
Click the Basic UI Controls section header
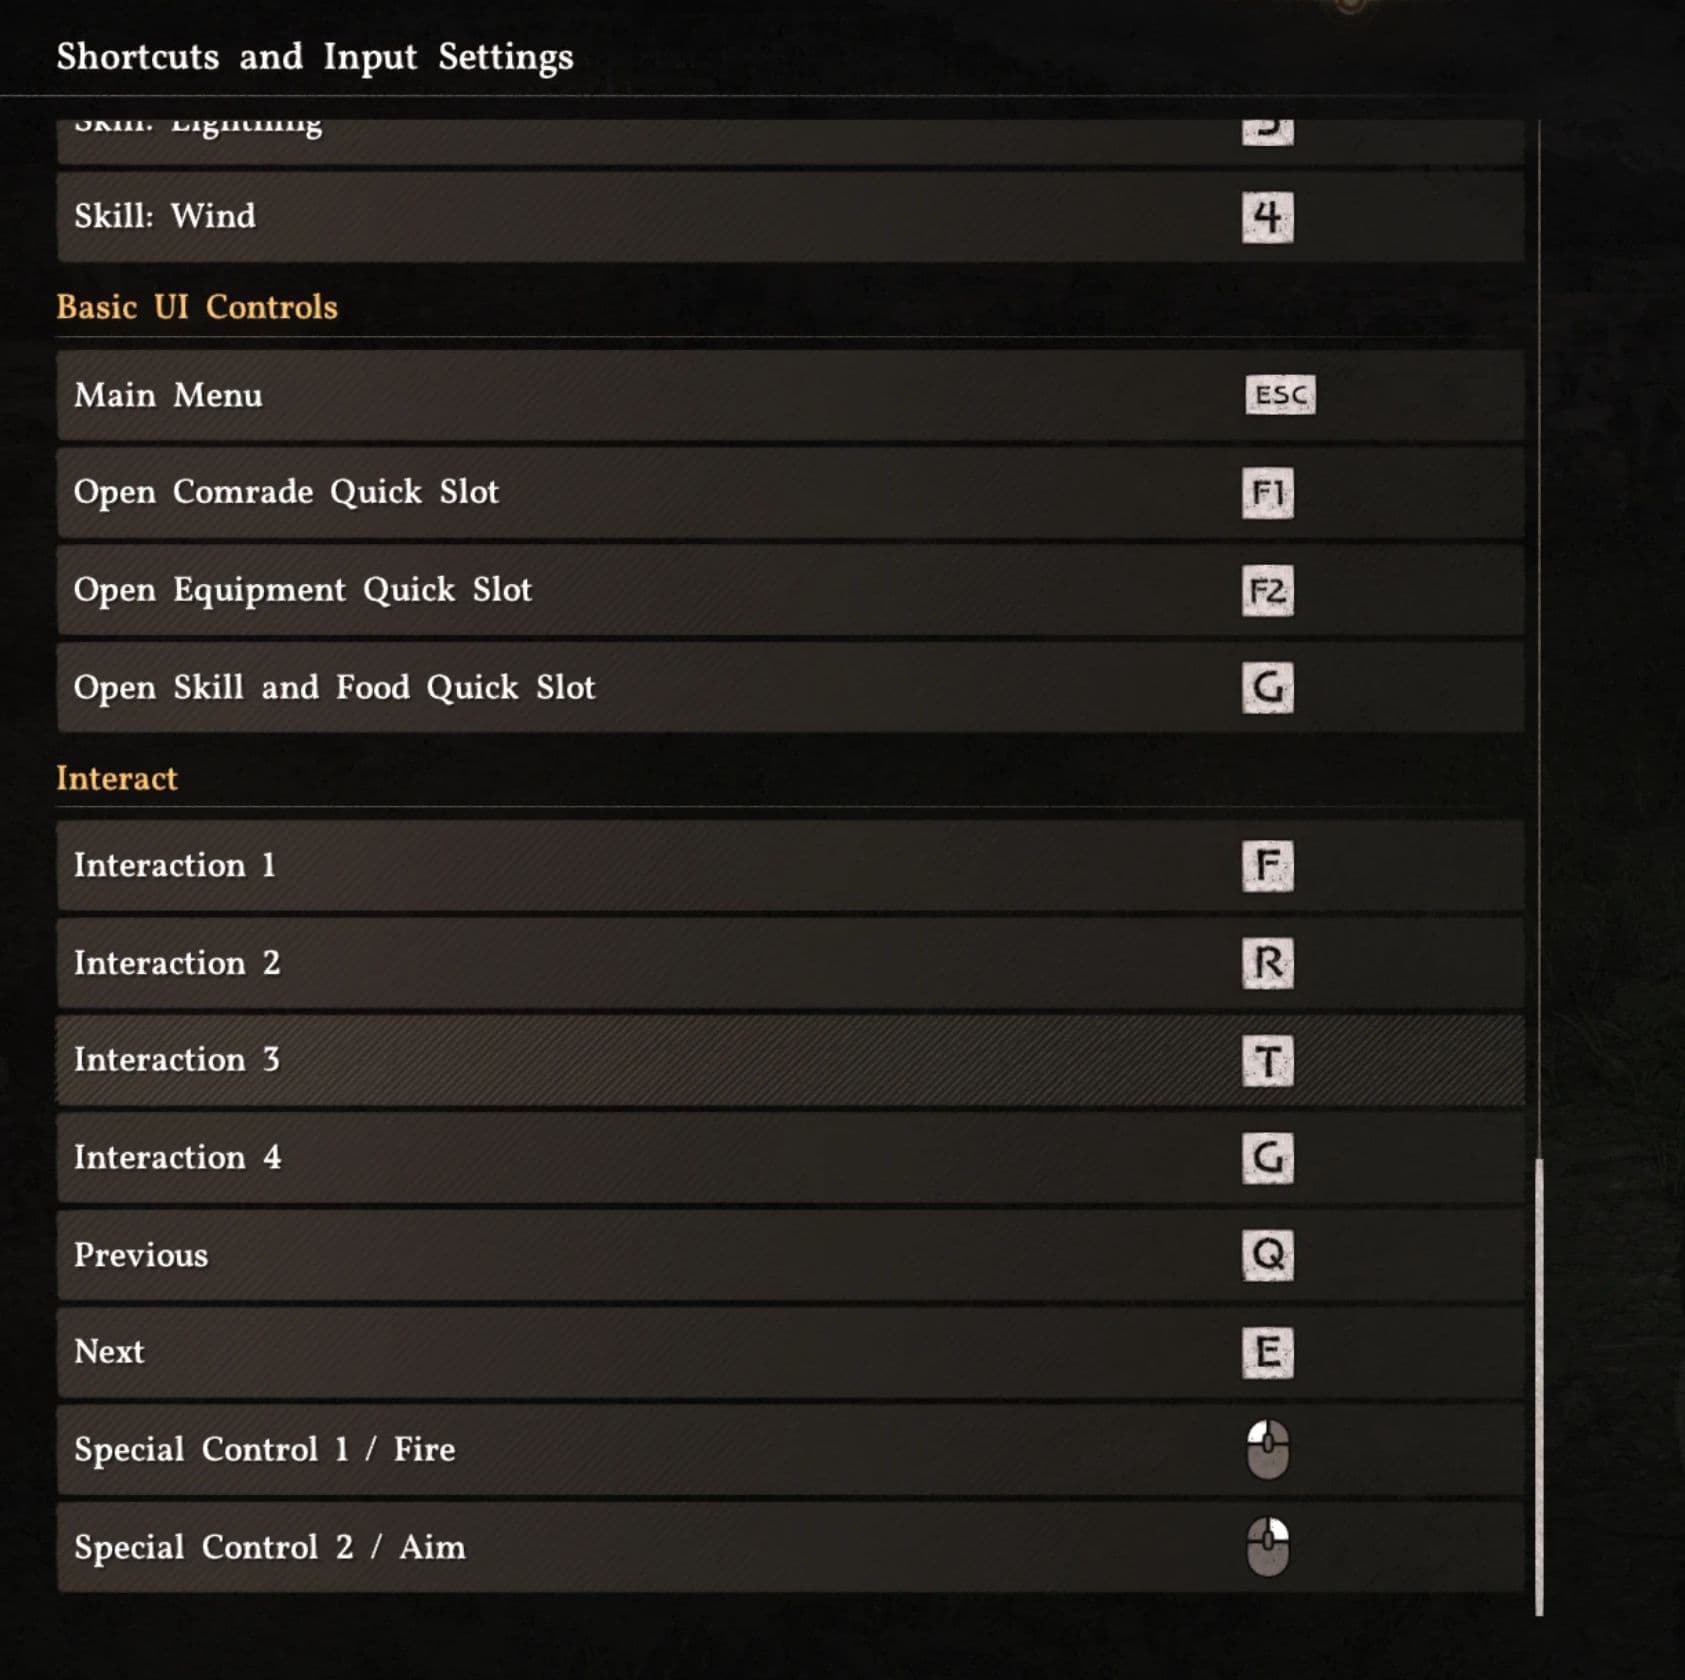click(197, 307)
